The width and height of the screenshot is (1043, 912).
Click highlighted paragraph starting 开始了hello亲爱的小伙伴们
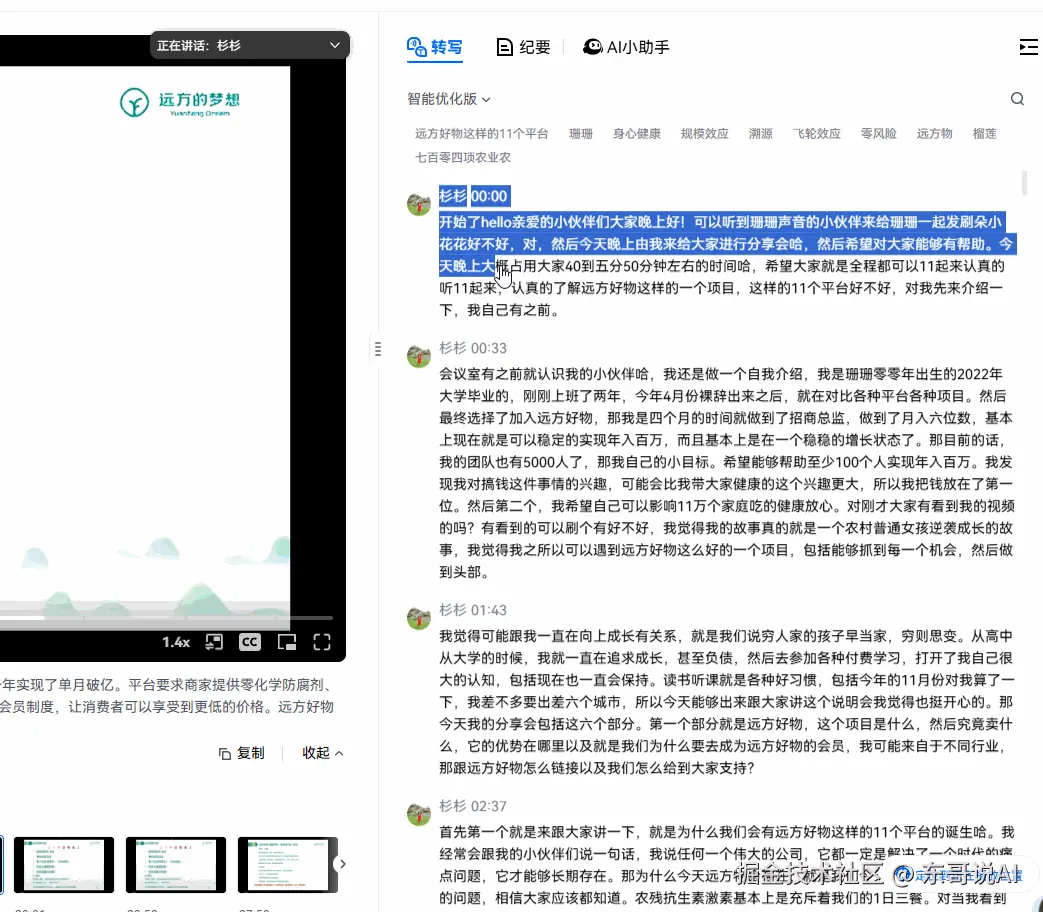click(x=726, y=266)
